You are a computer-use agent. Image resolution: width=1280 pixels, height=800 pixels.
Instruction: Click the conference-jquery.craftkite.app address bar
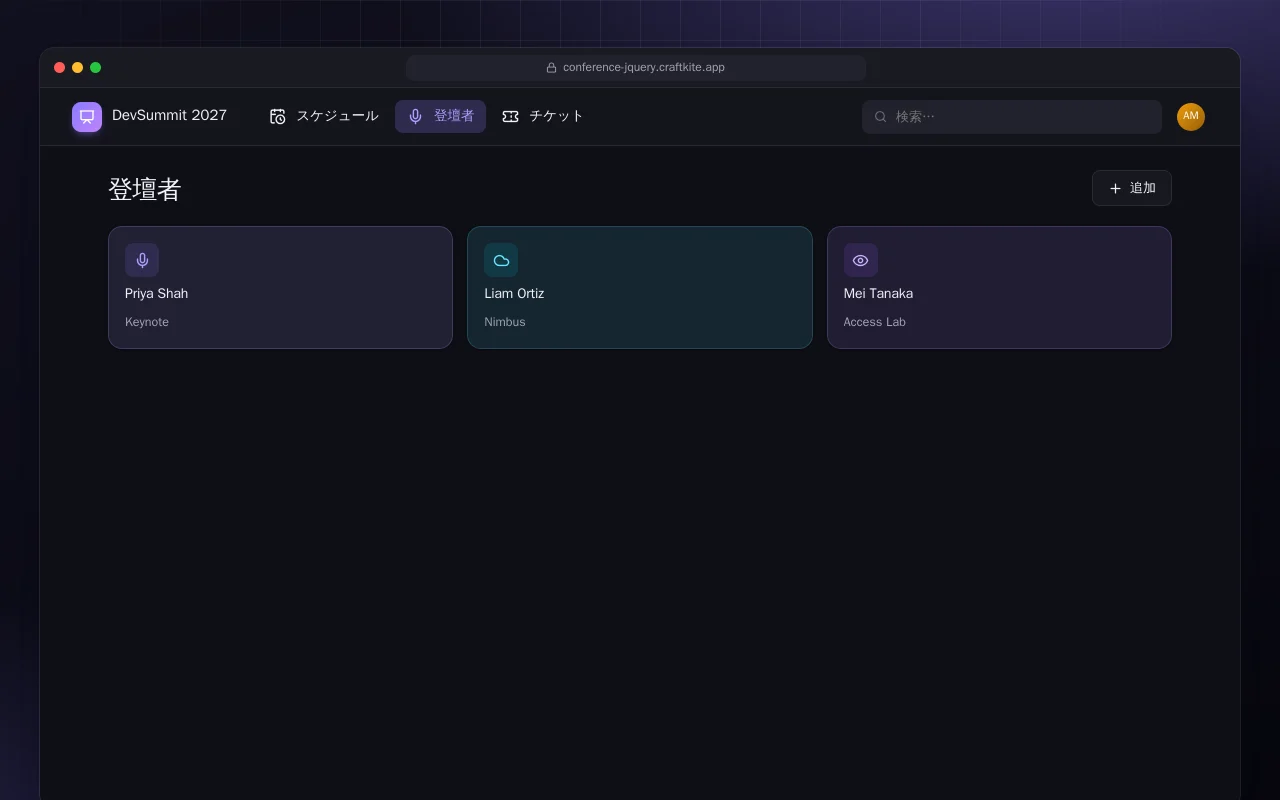tap(636, 68)
